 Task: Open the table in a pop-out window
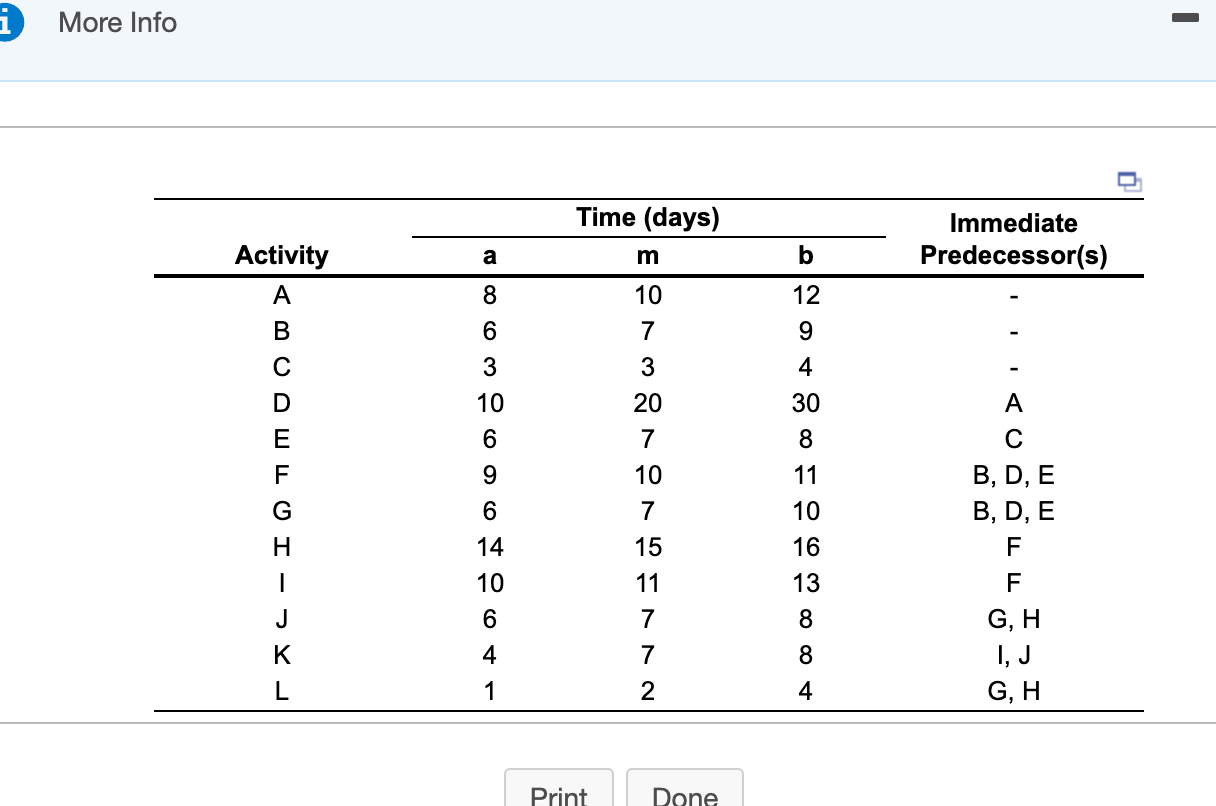(x=1129, y=181)
